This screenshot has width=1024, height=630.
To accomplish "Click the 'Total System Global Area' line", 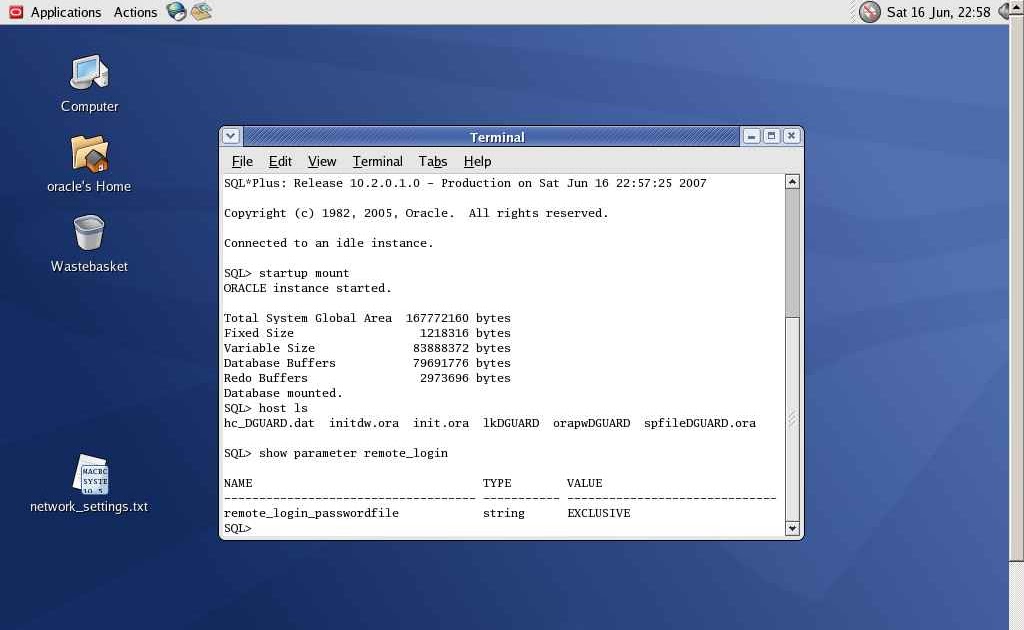I will point(367,318).
